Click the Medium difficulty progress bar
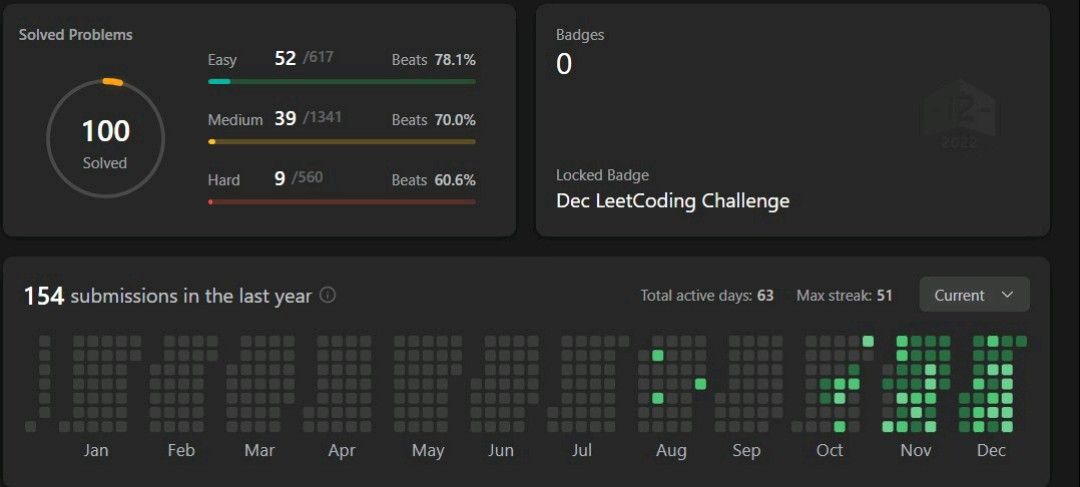Viewport: 1080px width, 487px height. point(342,141)
